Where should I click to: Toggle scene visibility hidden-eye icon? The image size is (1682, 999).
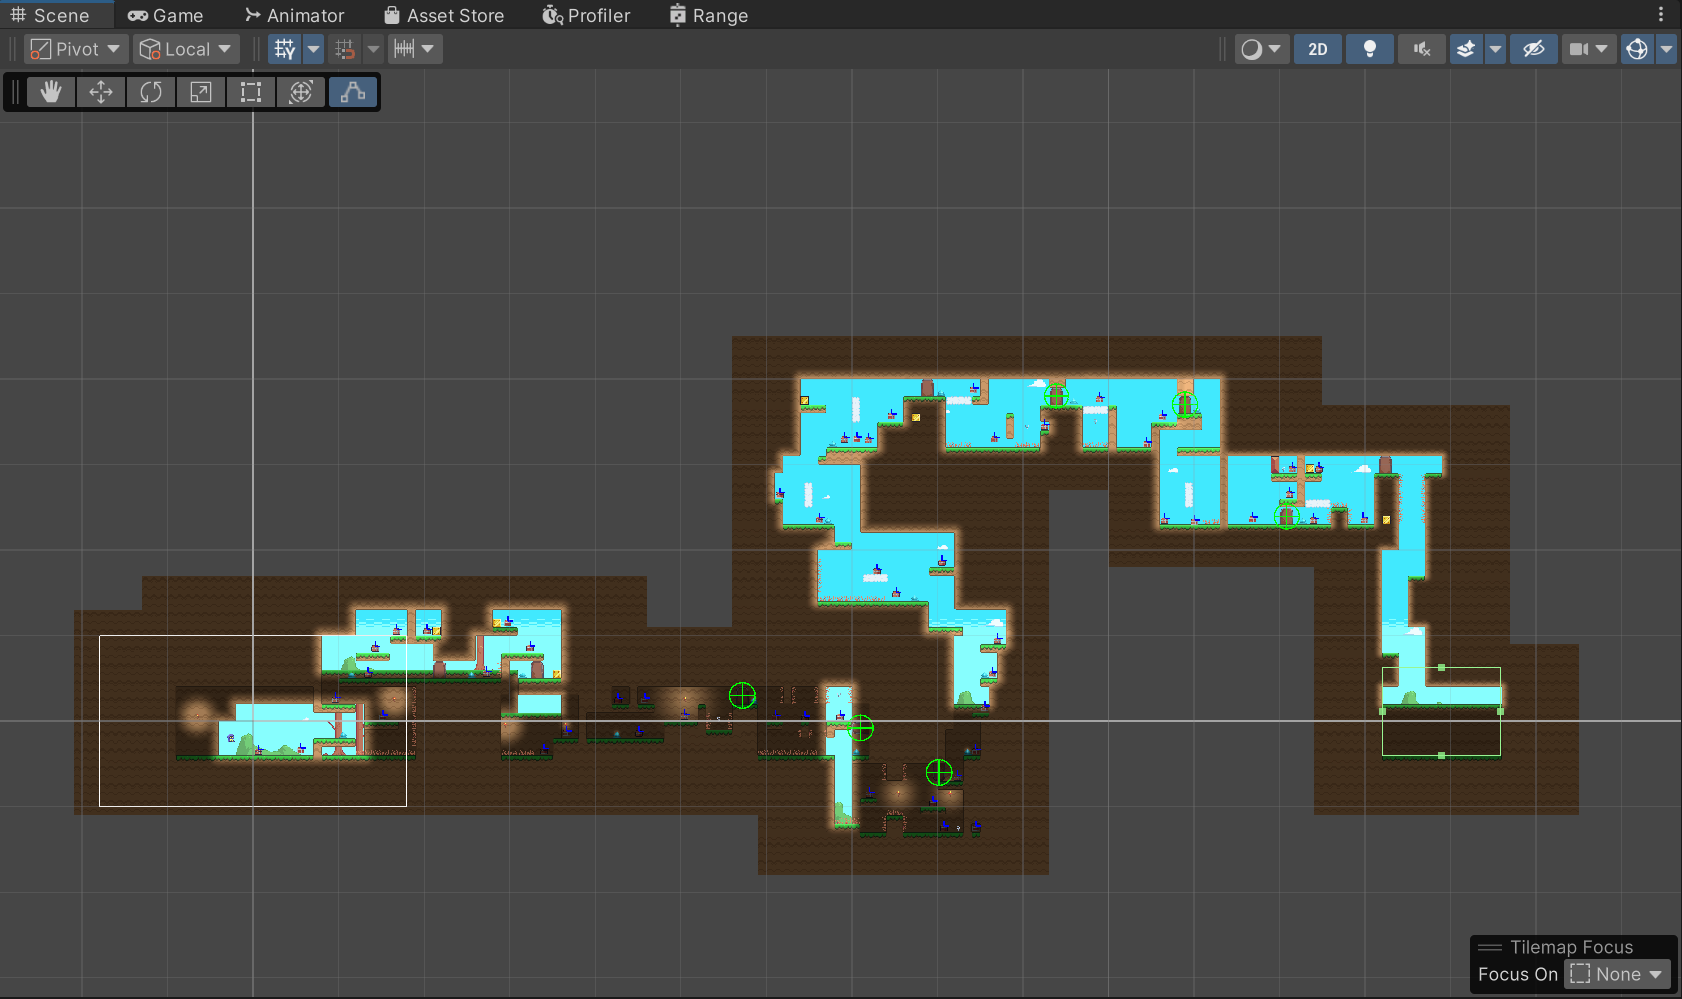(1533, 49)
